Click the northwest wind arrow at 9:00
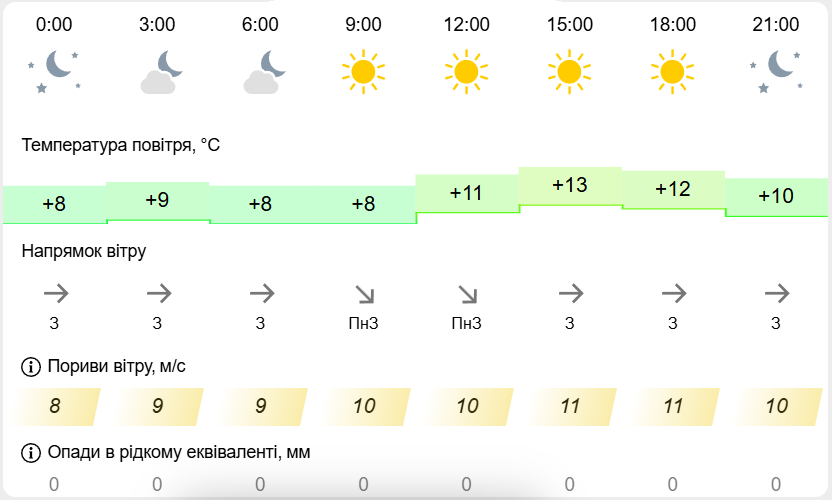 [x=363, y=293]
